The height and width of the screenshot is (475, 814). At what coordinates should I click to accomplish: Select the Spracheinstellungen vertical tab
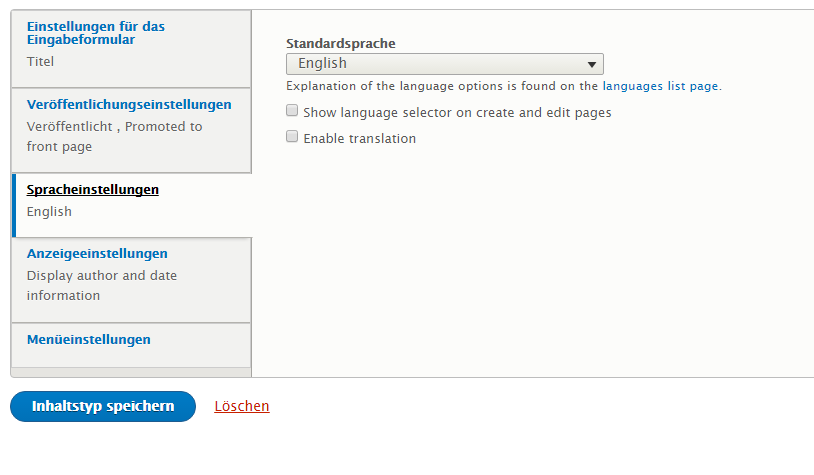pos(93,189)
